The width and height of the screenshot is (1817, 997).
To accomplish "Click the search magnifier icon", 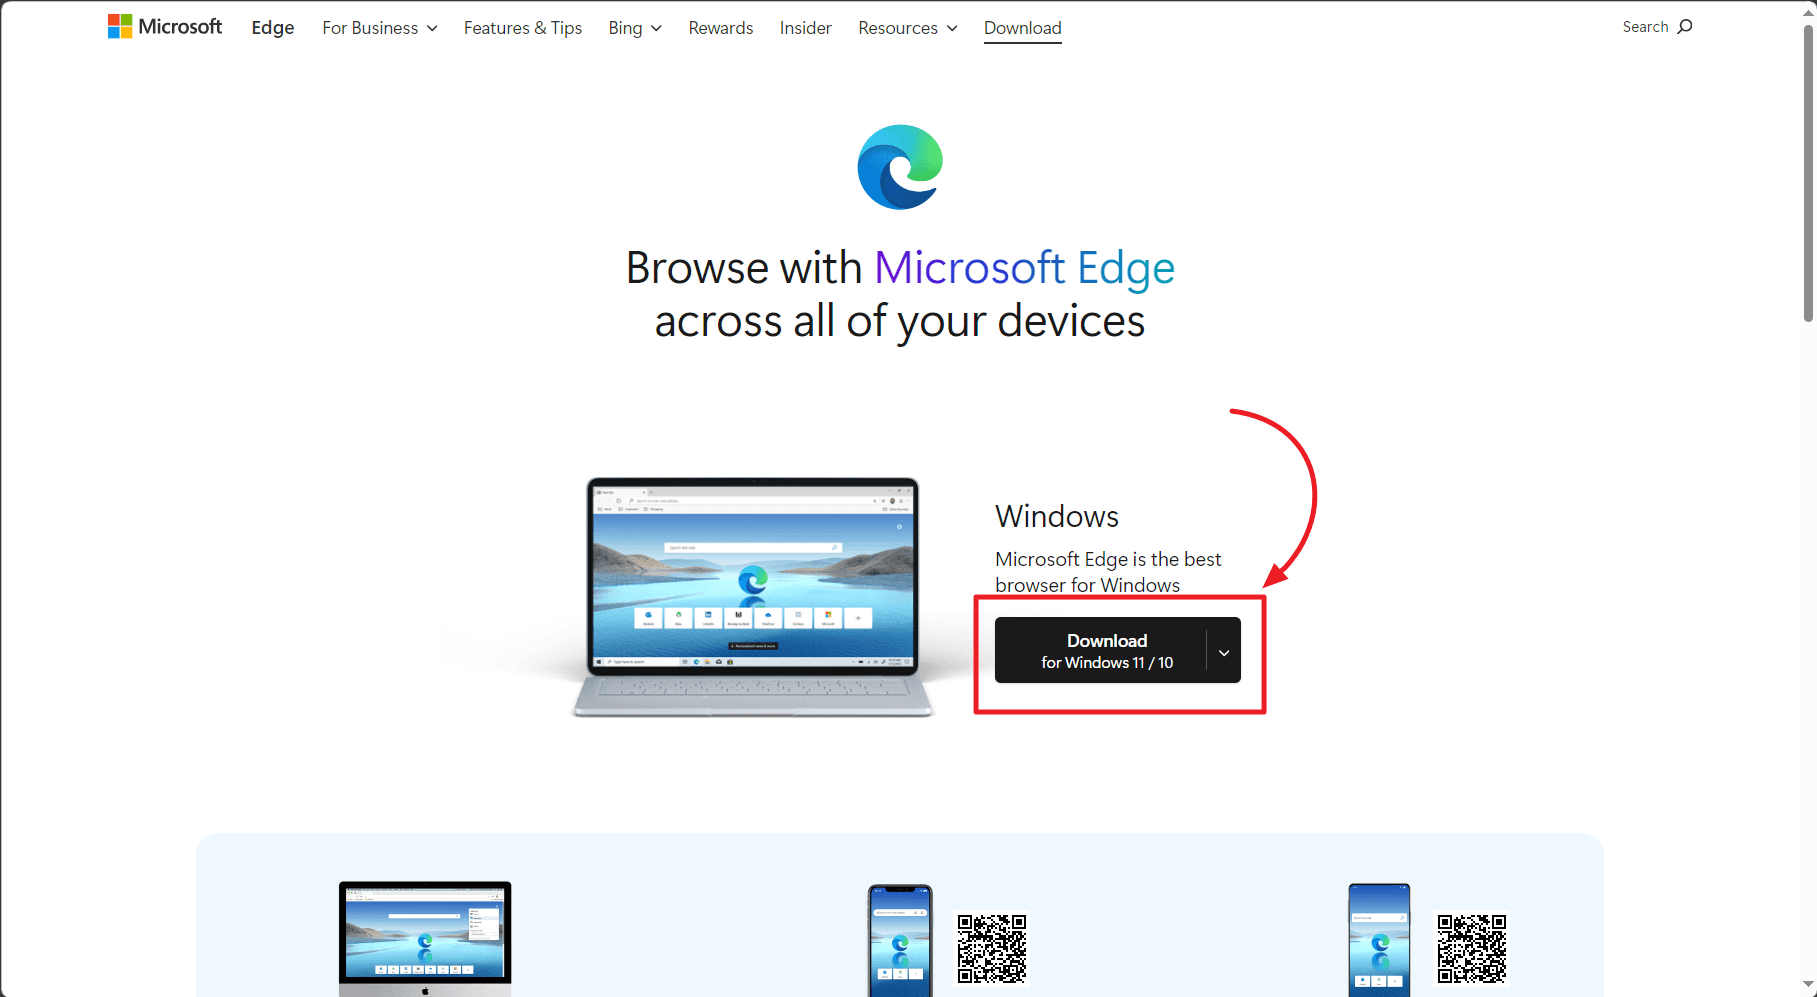I will pyautogui.click(x=1685, y=27).
